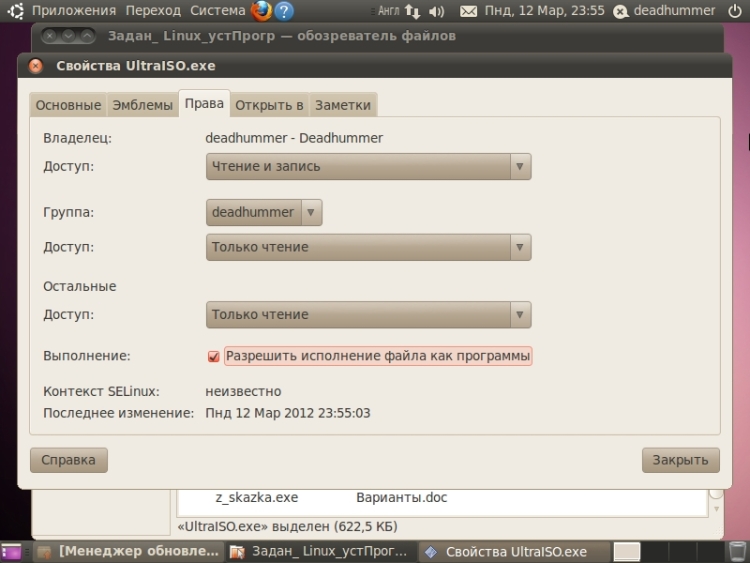Open the sound volume indicator
Image resolution: width=750 pixels, height=563 pixels.
(436, 11)
